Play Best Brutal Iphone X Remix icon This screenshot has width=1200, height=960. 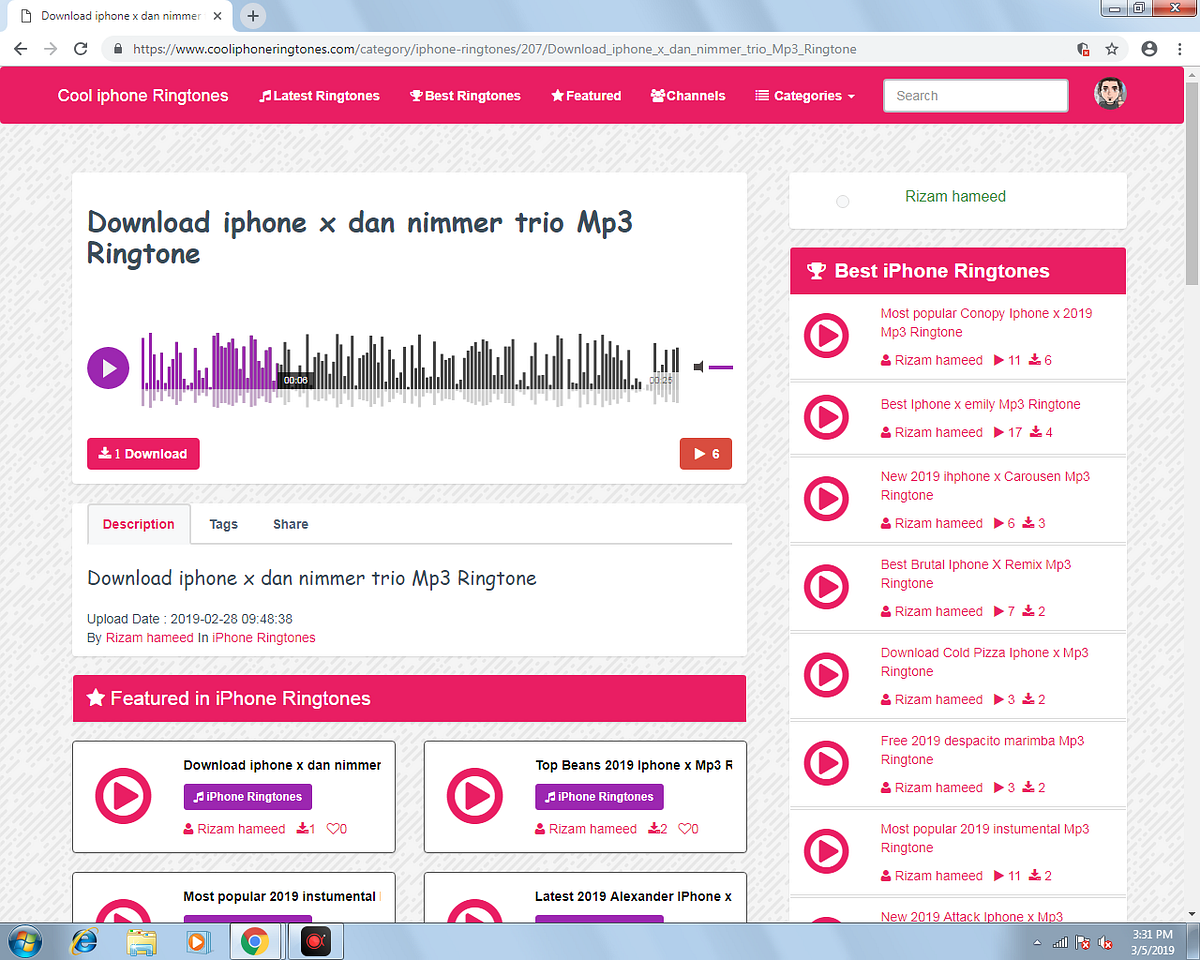pyautogui.click(x=826, y=586)
